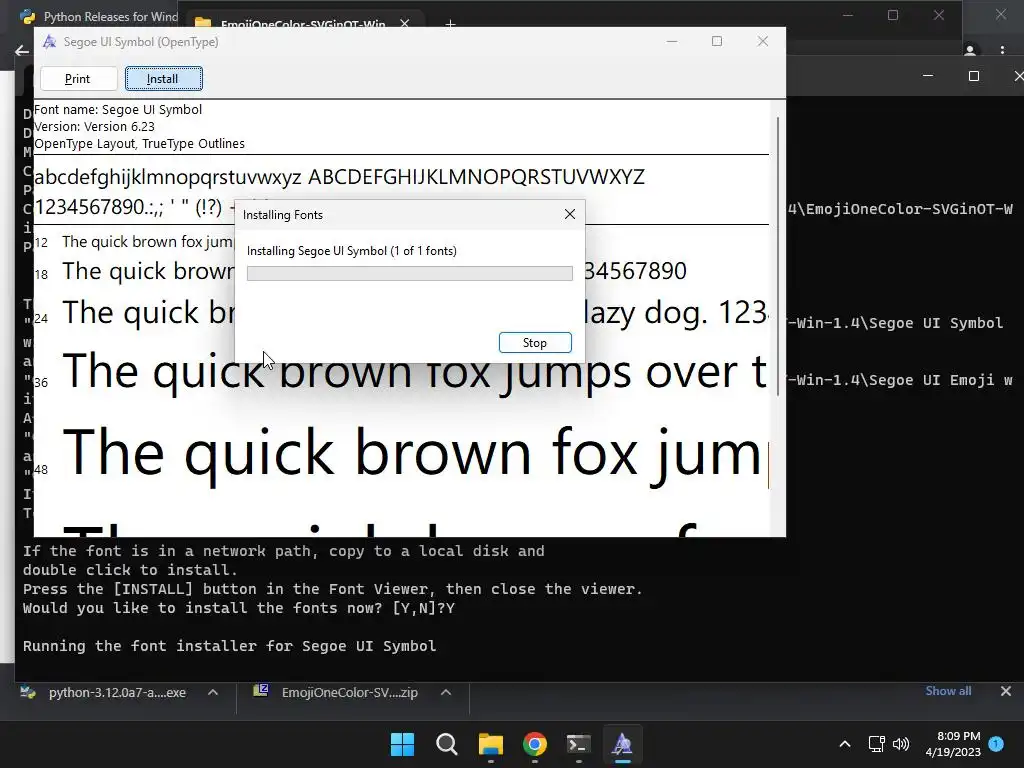Open the notification badge icon
Image resolution: width=1024 pixels, height=768 pixels.
996,743
